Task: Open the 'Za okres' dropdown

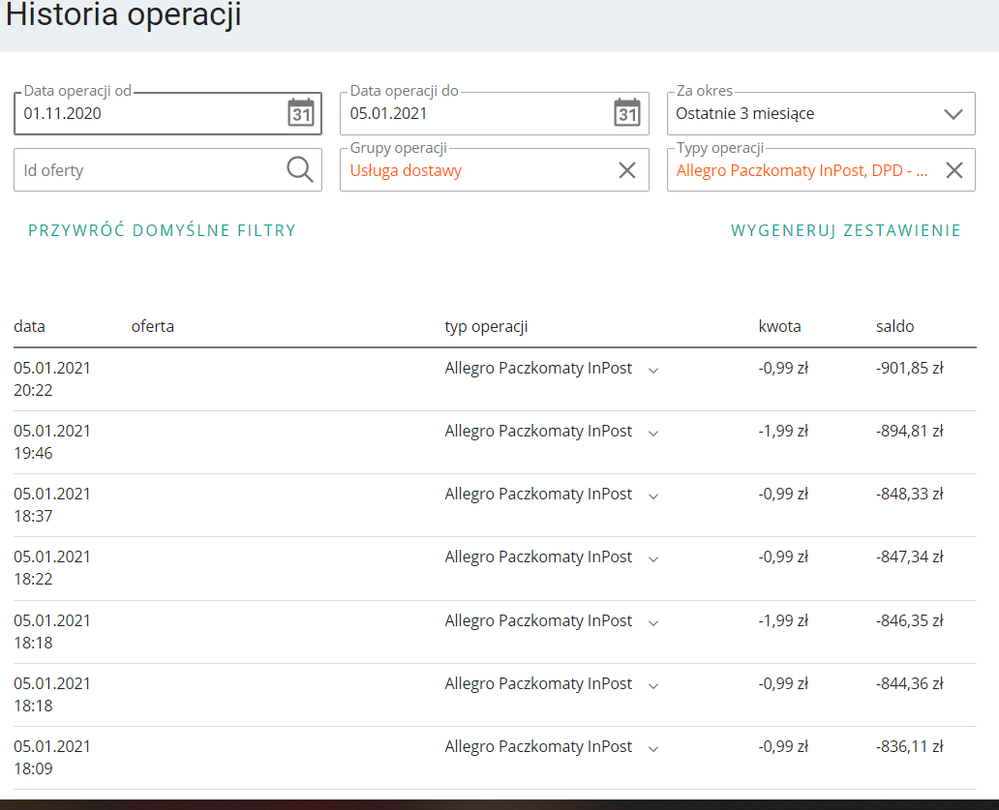Action: (x=953, y=114)
